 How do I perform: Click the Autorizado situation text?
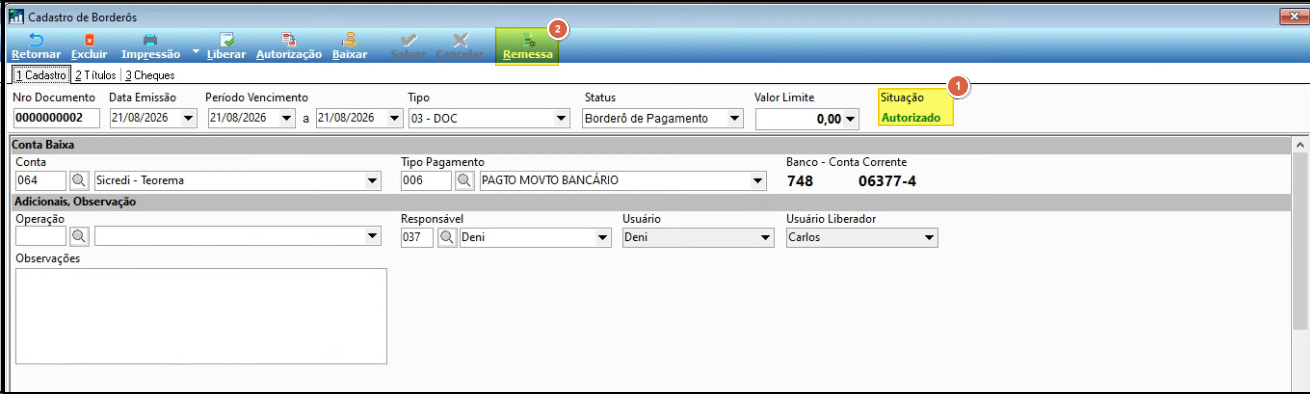pos(910,117)
